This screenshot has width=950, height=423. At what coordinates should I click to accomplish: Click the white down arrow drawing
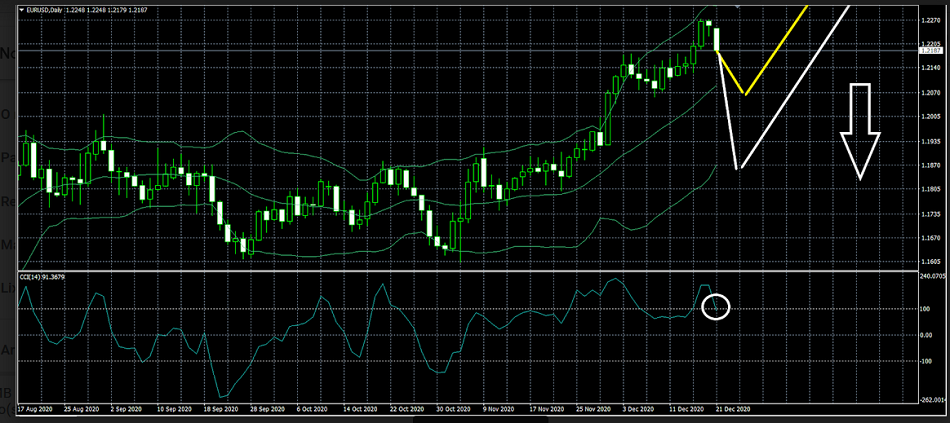859,130
